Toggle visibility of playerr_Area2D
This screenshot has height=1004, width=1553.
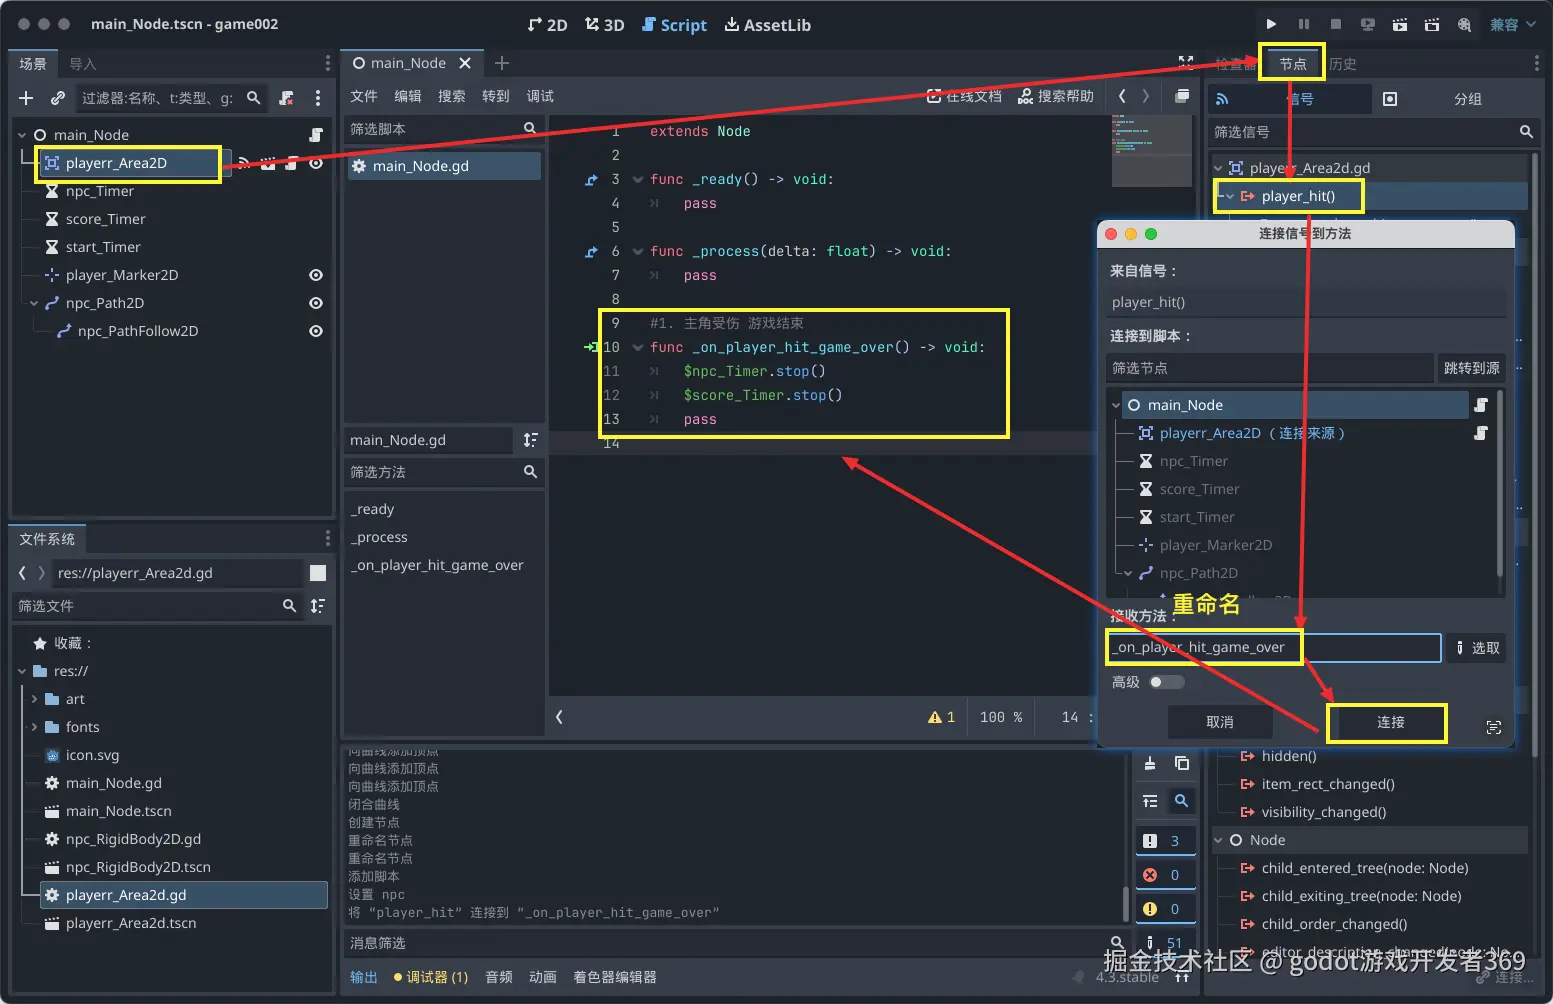tap(316, 163)
